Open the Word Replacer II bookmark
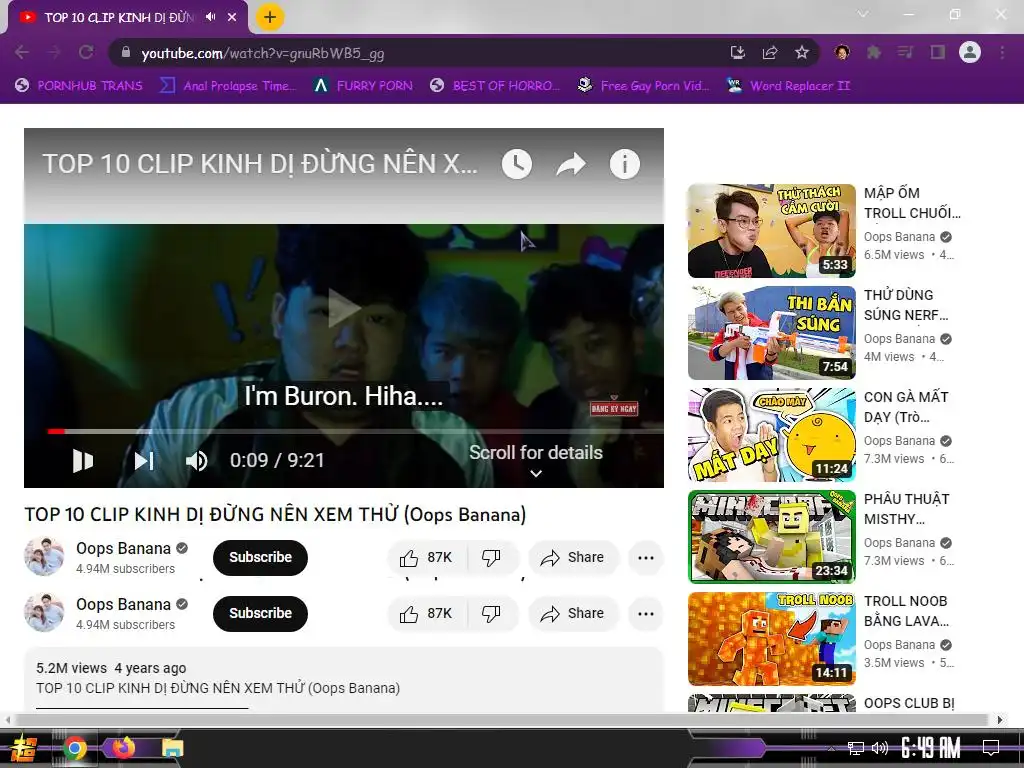The height and width of the screenshot is (768, 1024). [x=788, y=86]
